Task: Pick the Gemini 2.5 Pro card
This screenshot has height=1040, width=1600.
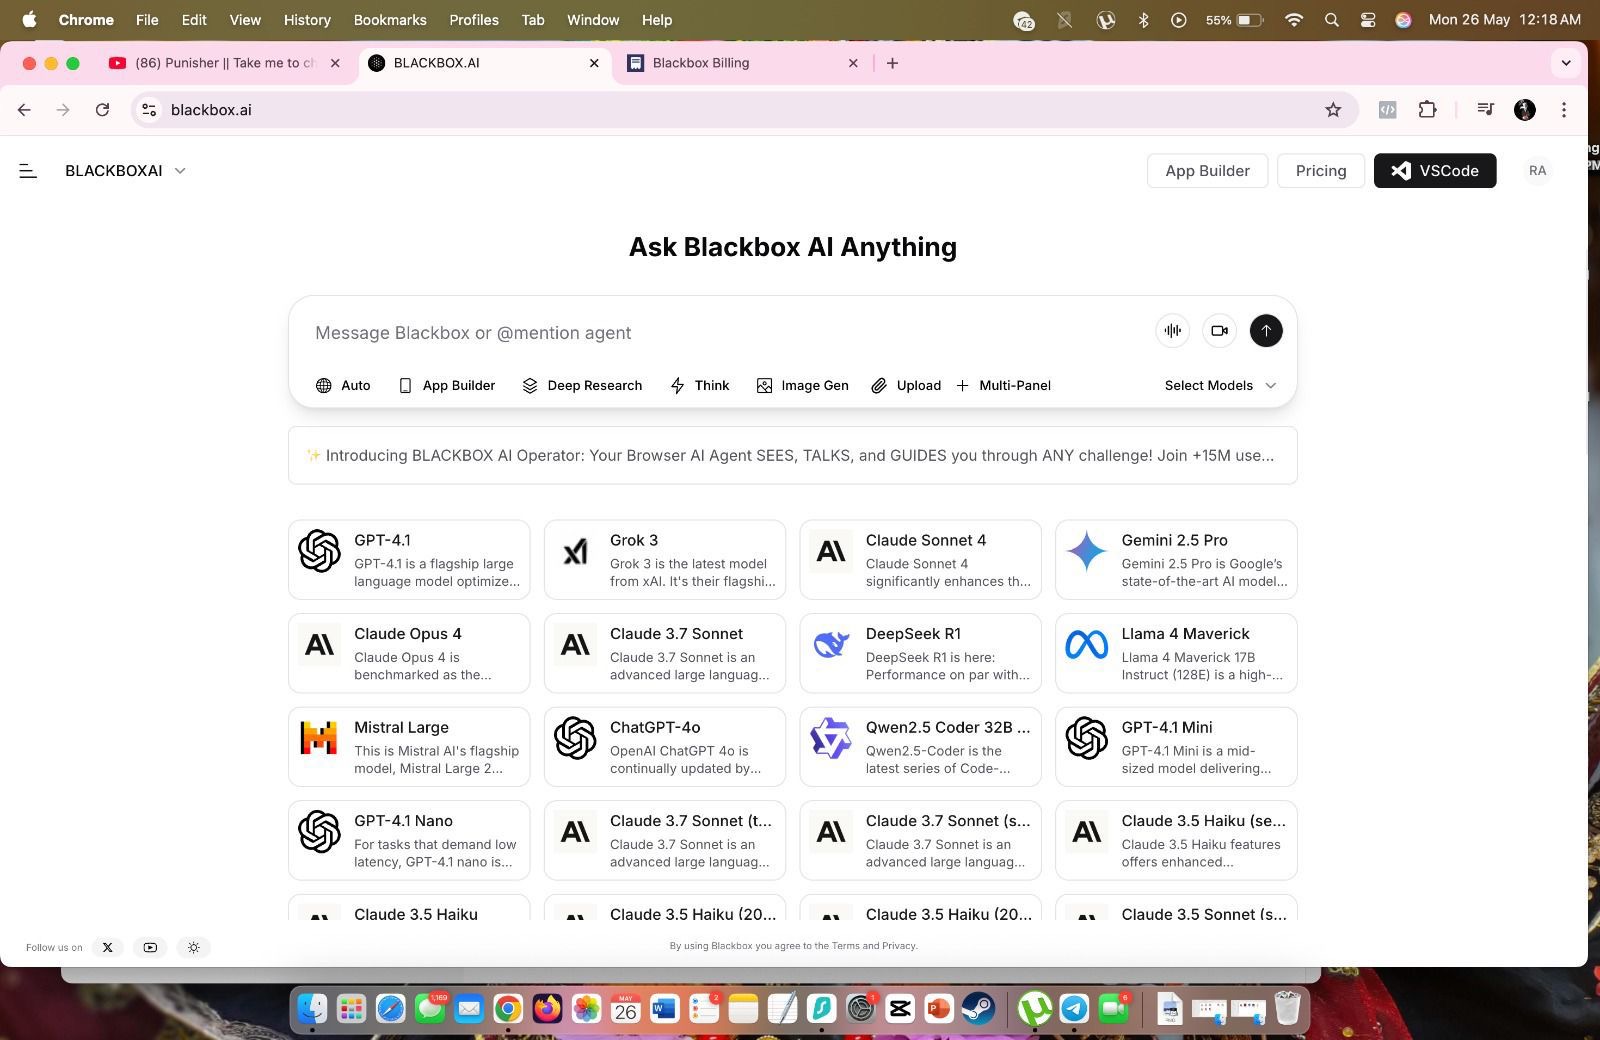Action: click(x=1177, y=560)
